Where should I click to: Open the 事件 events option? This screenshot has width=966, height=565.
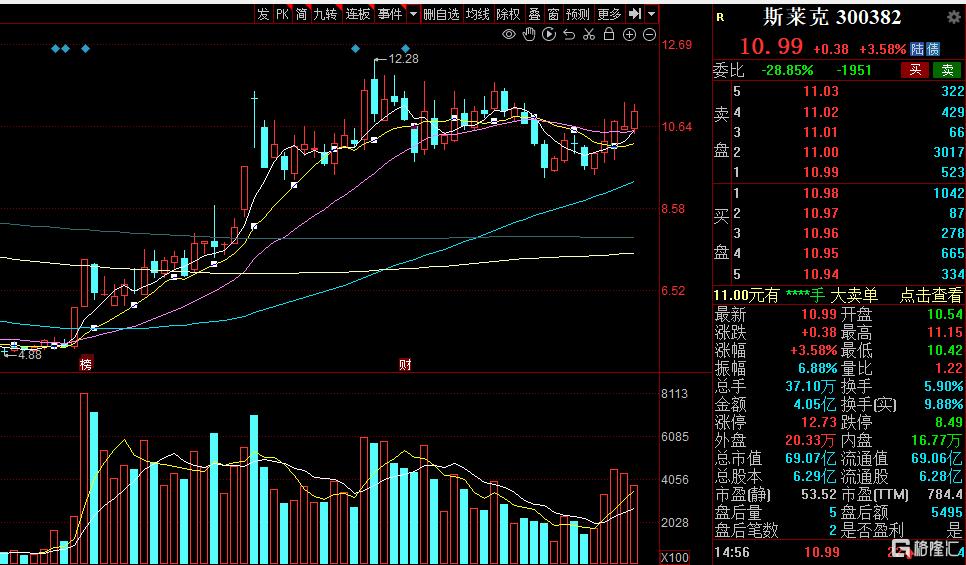[x=389, y=14]
